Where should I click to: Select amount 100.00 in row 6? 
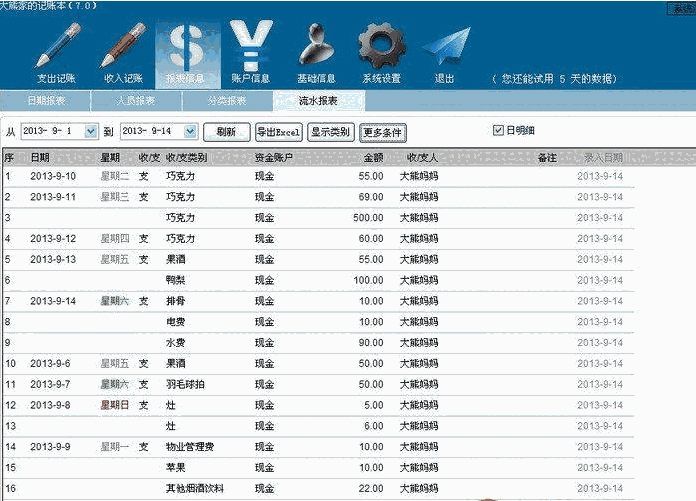tap(368, 280)
